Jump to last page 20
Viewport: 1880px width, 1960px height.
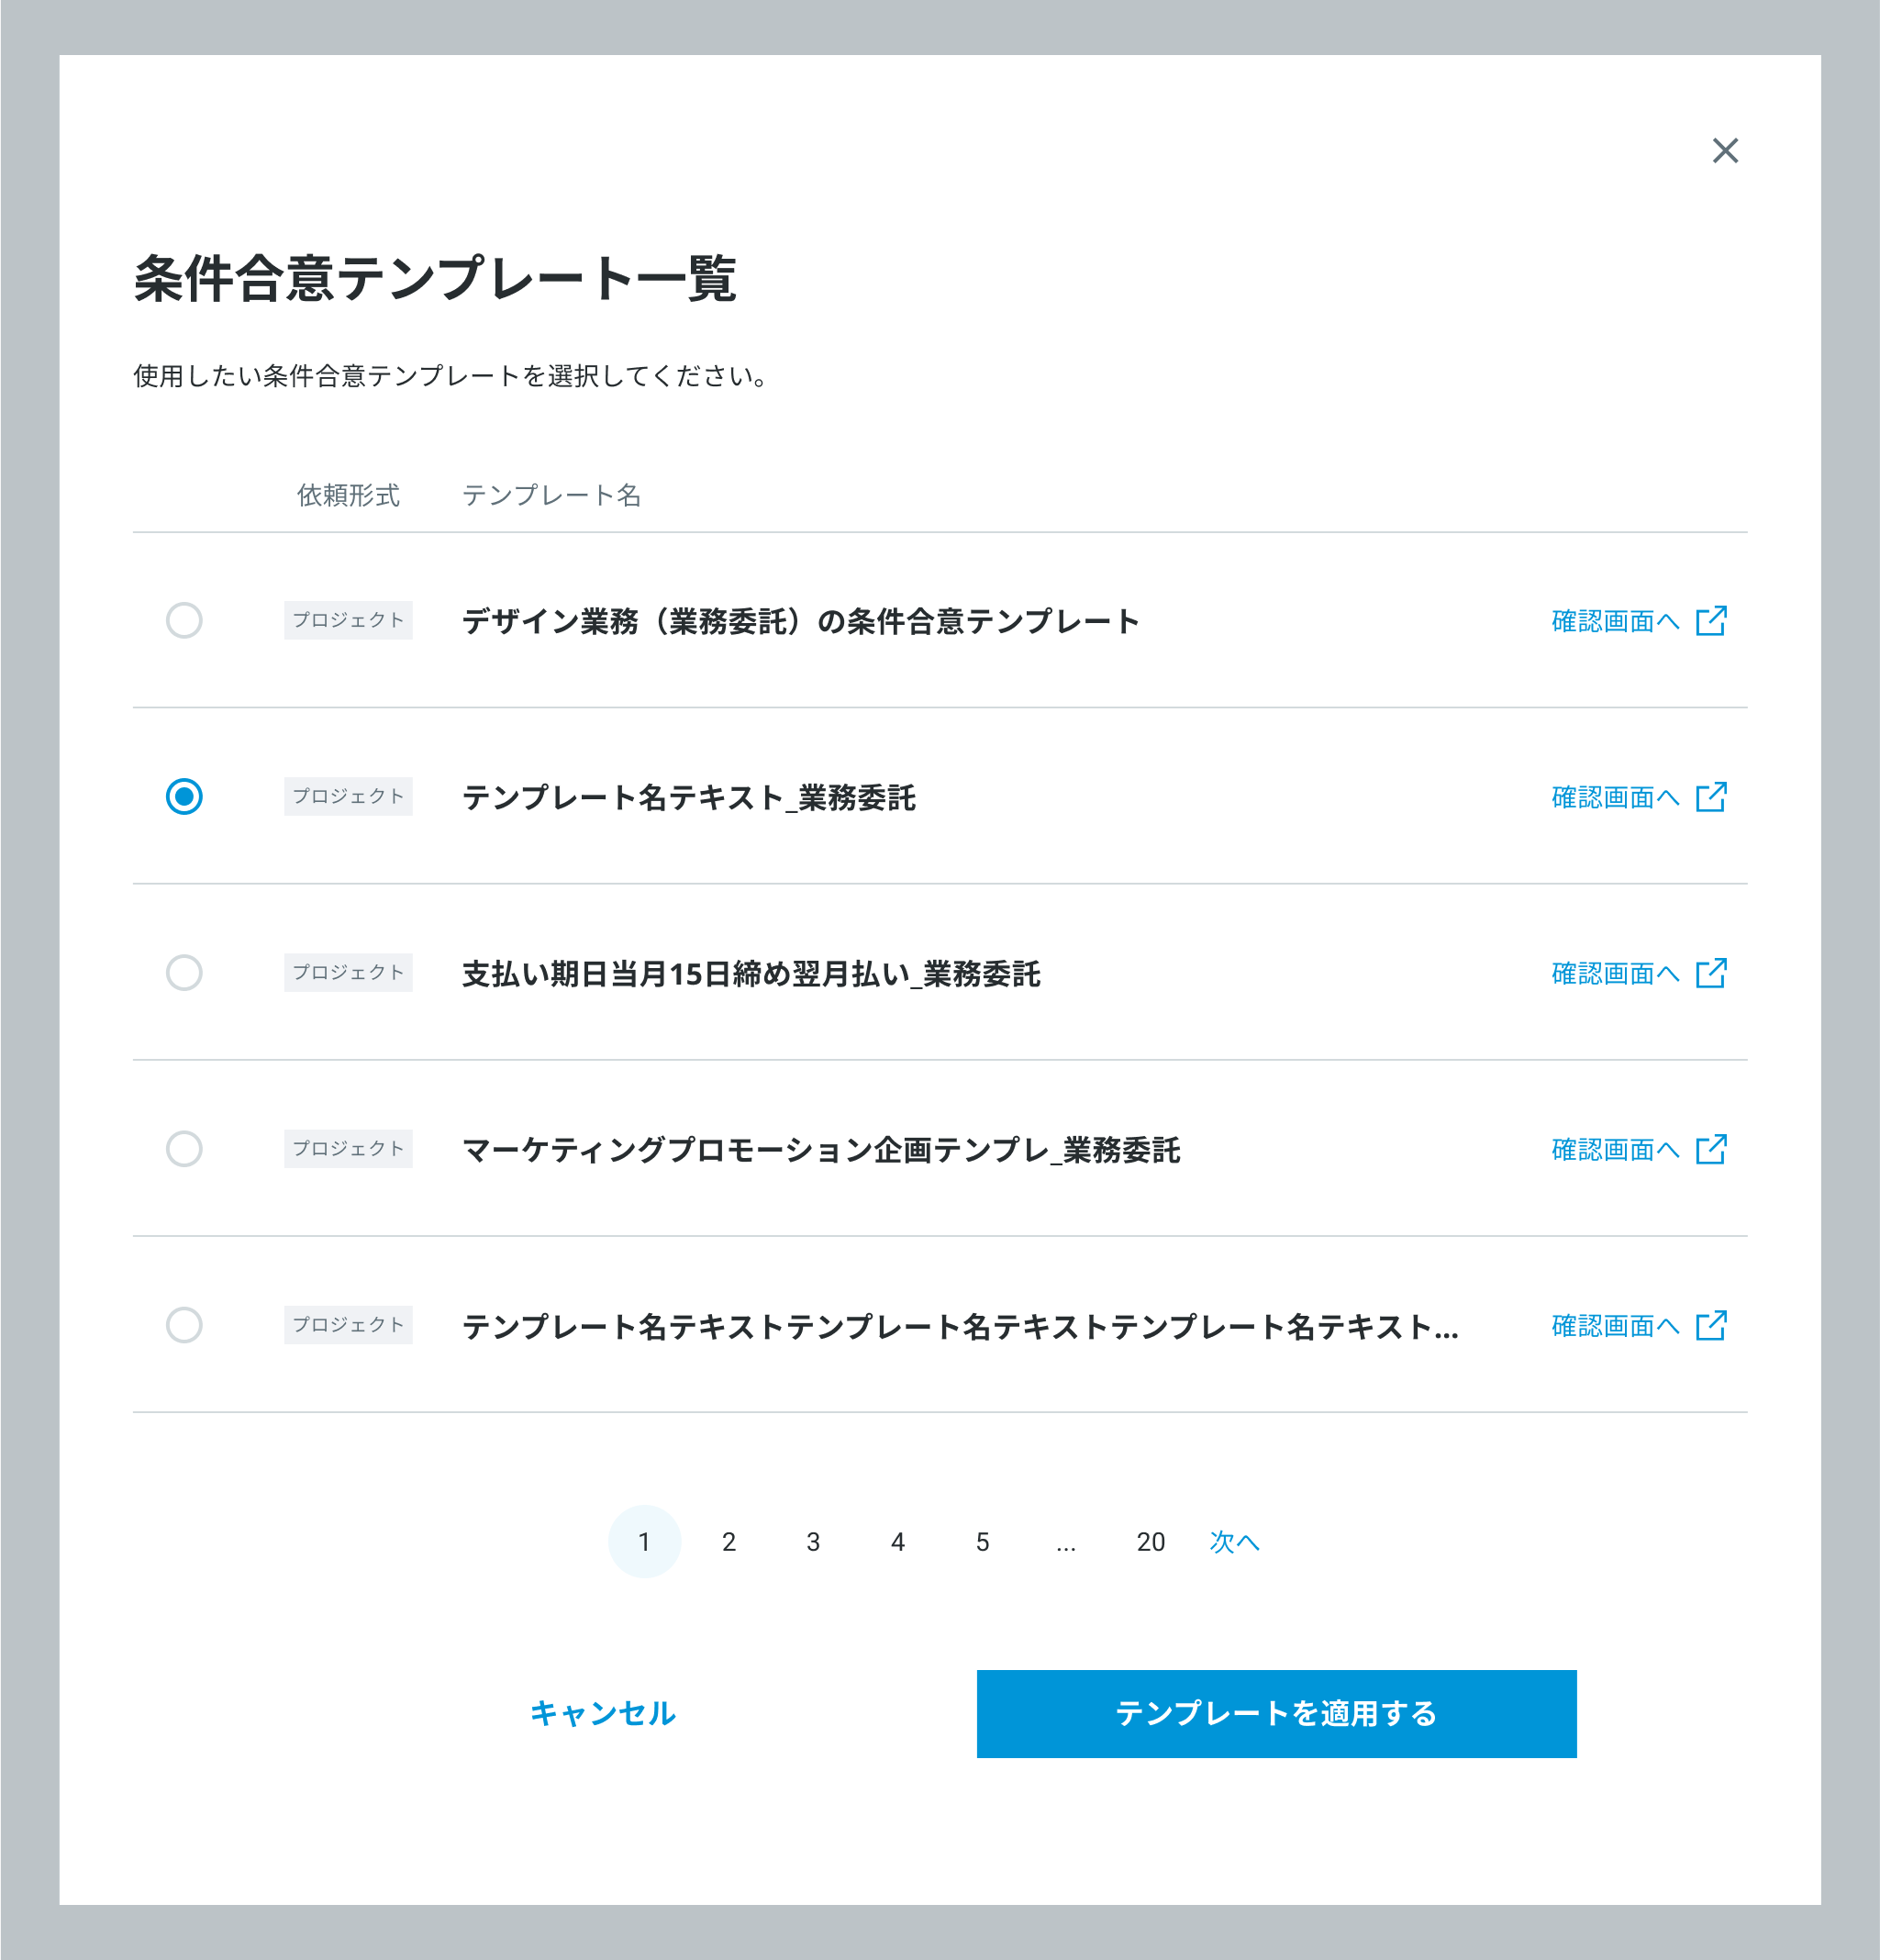point(1150,1542)
